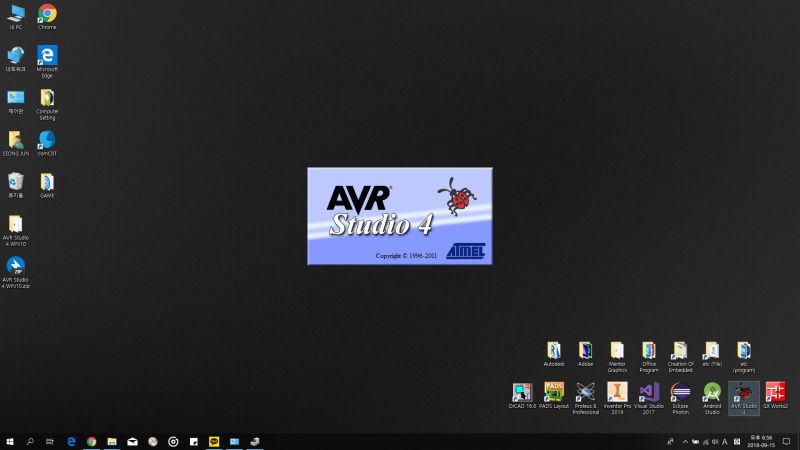Open Inventor Pro 2019 shortcut
Image resolution: width=800 pixels, height=450 pixels.
[617, 398]
